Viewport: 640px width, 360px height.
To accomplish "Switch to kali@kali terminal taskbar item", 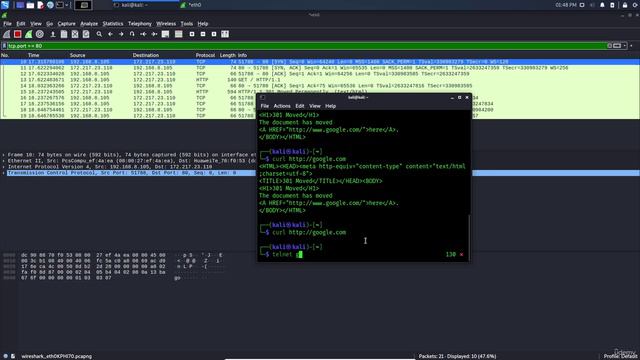I will (x=145, y=5).
